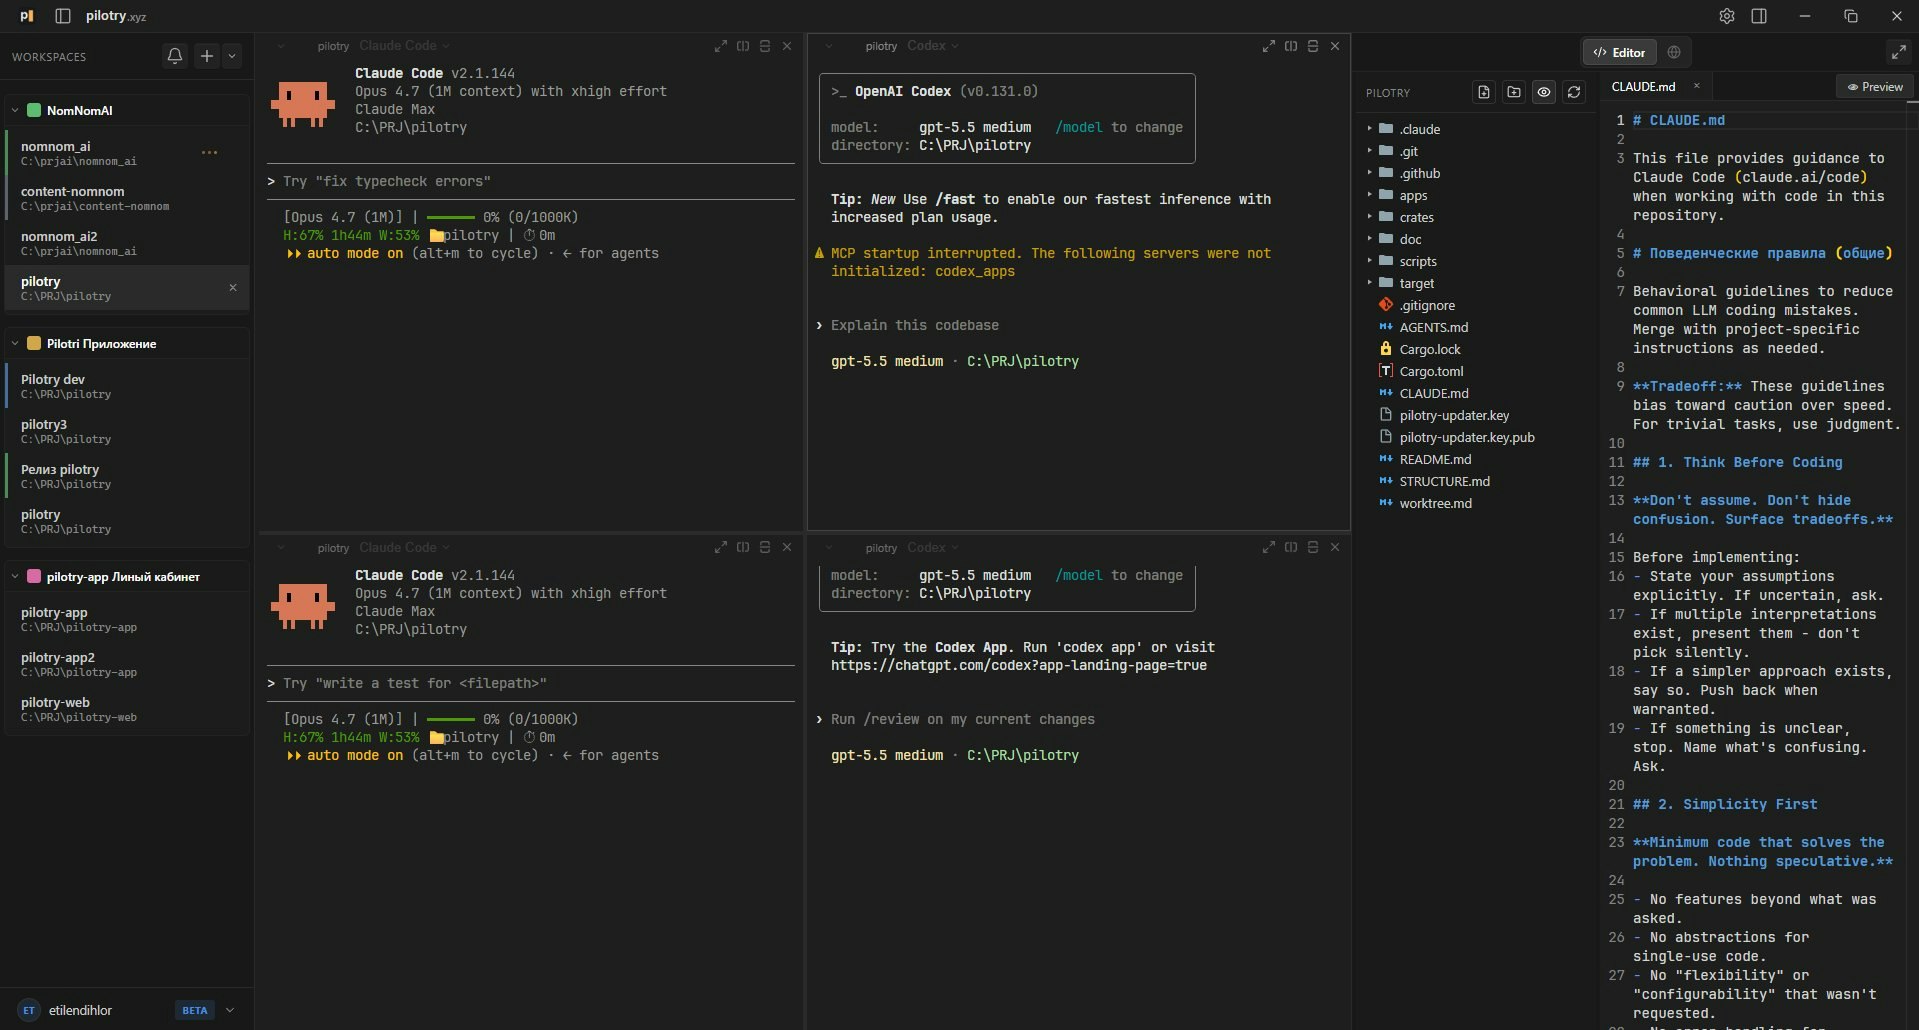Open the notifications bell in Workspaces
1919x1030 pixels.
tap(175, 56)
